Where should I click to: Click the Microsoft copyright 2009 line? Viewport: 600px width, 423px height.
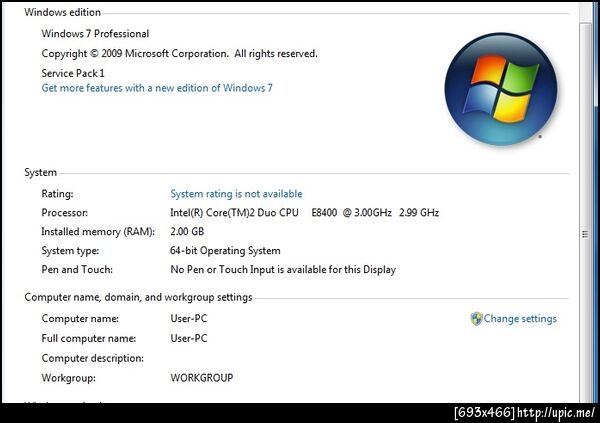(179, 54)
